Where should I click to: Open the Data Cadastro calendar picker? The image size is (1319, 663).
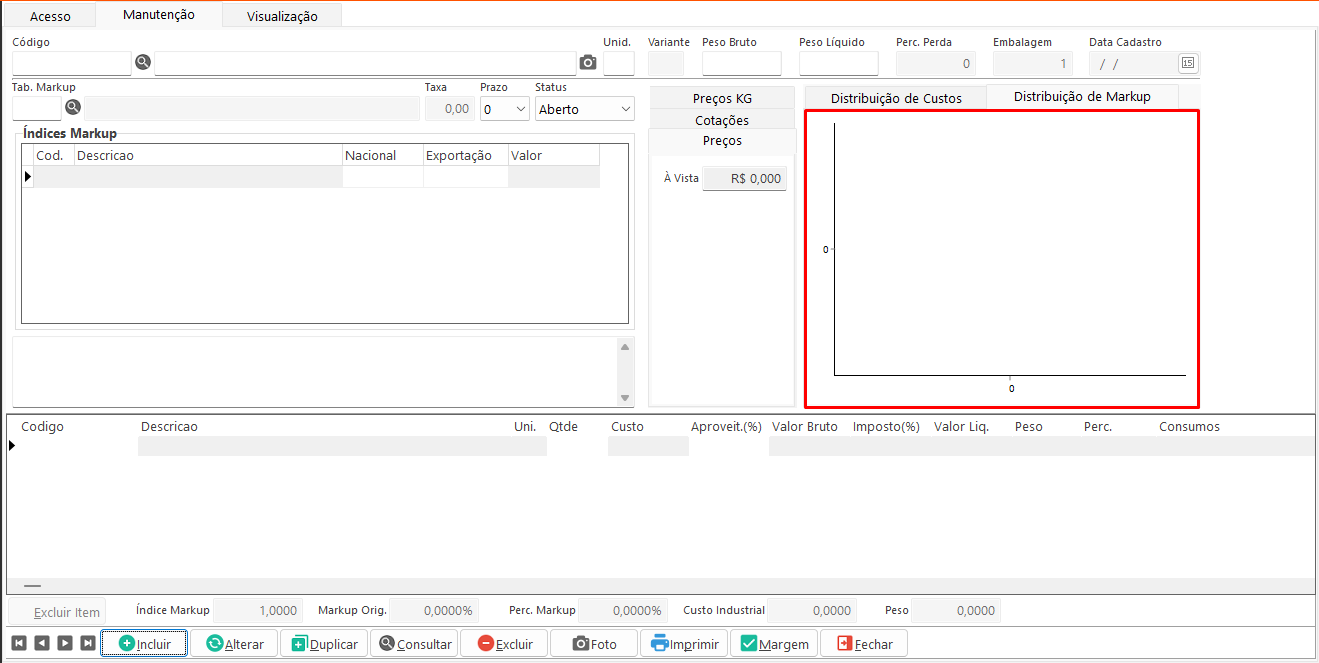pos(1187,63)
